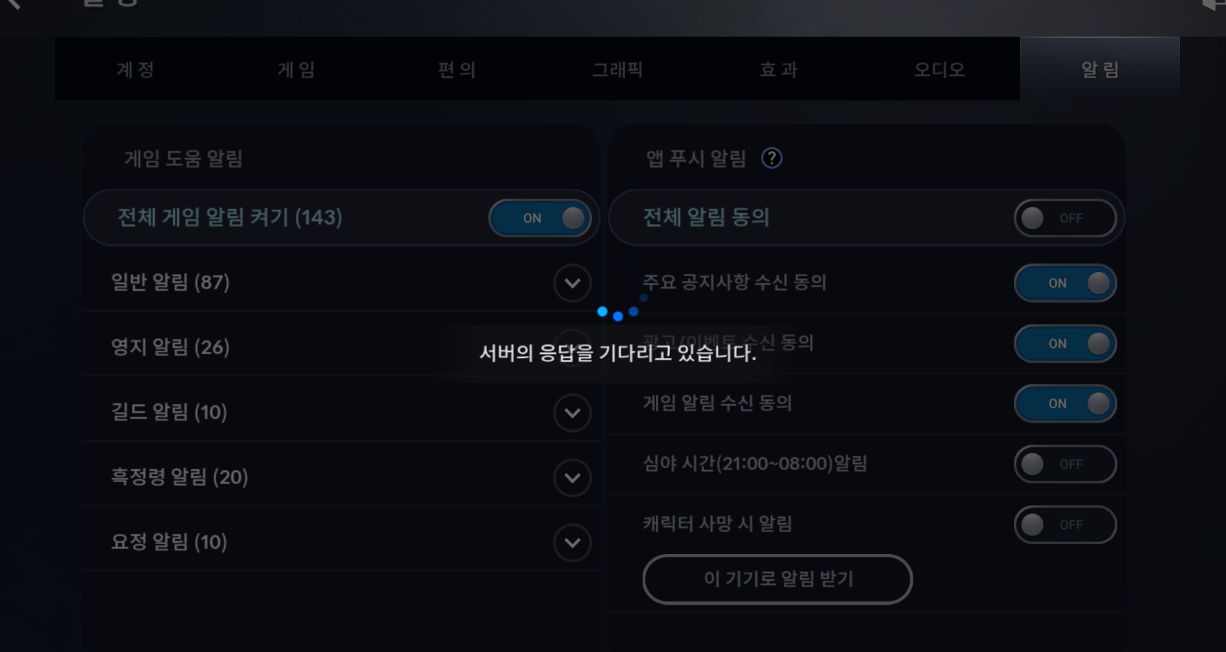This screenshot has width=1226, height=652.
Task: Go to the 그래픽 tab
Action: 618,70
